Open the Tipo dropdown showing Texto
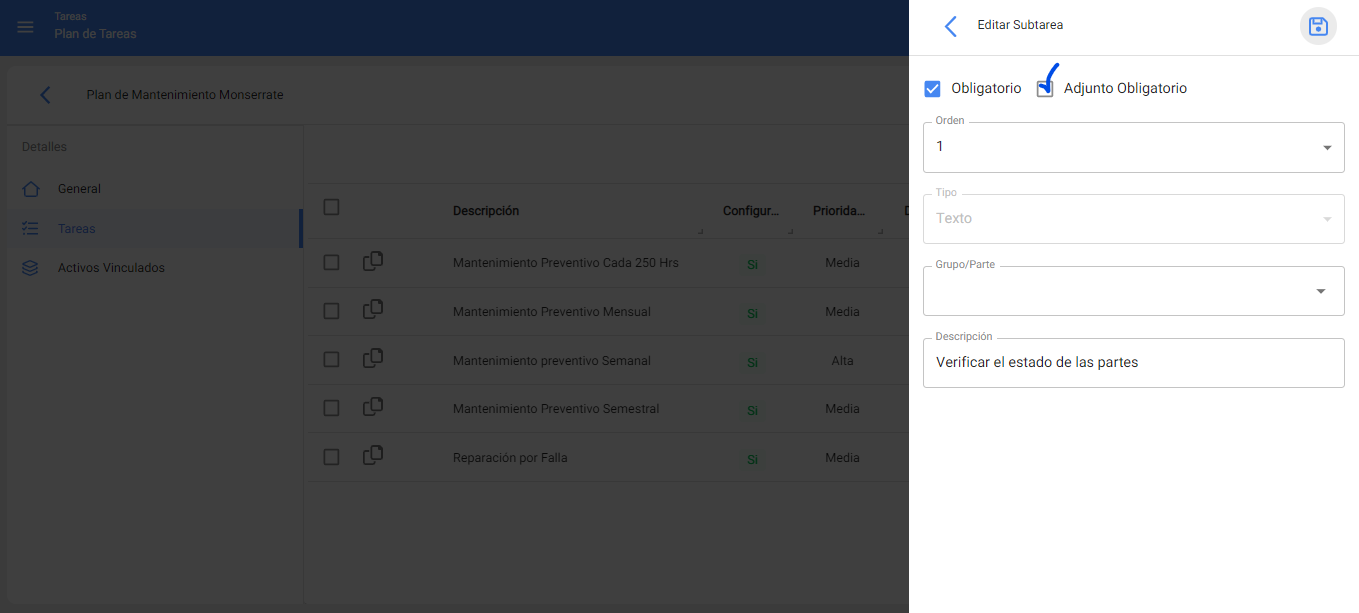 pos(1133,219)
